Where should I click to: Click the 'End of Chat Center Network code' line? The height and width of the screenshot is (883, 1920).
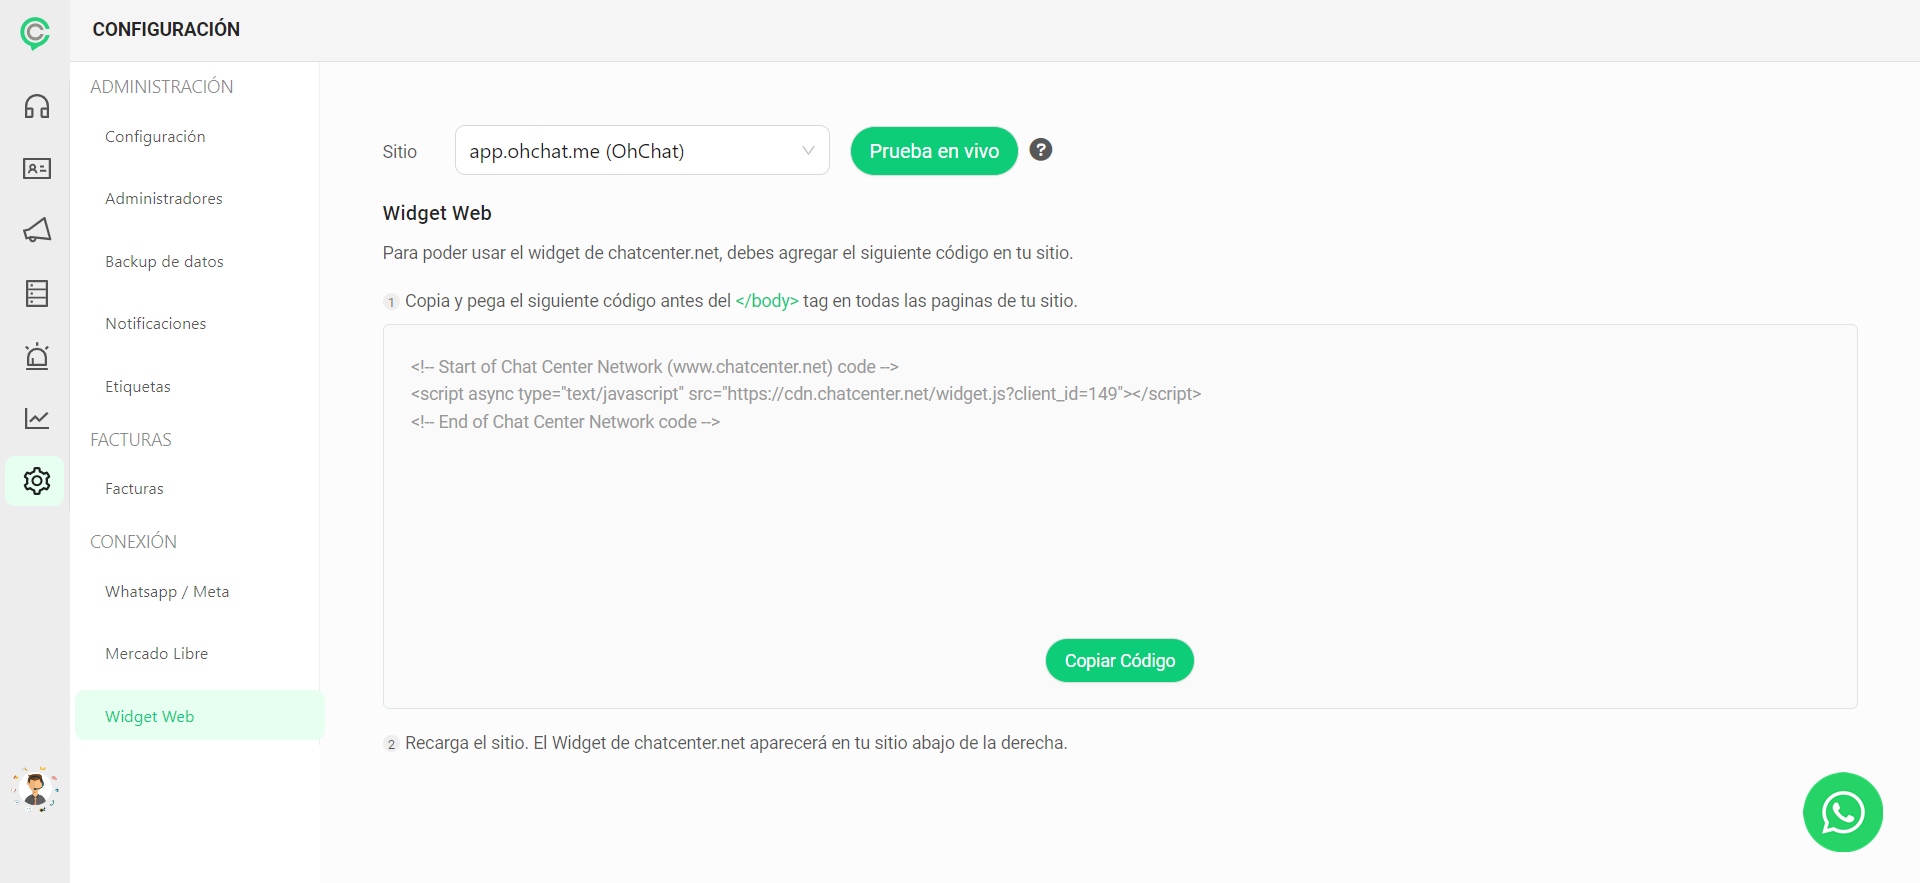click(x=565, y=422)
